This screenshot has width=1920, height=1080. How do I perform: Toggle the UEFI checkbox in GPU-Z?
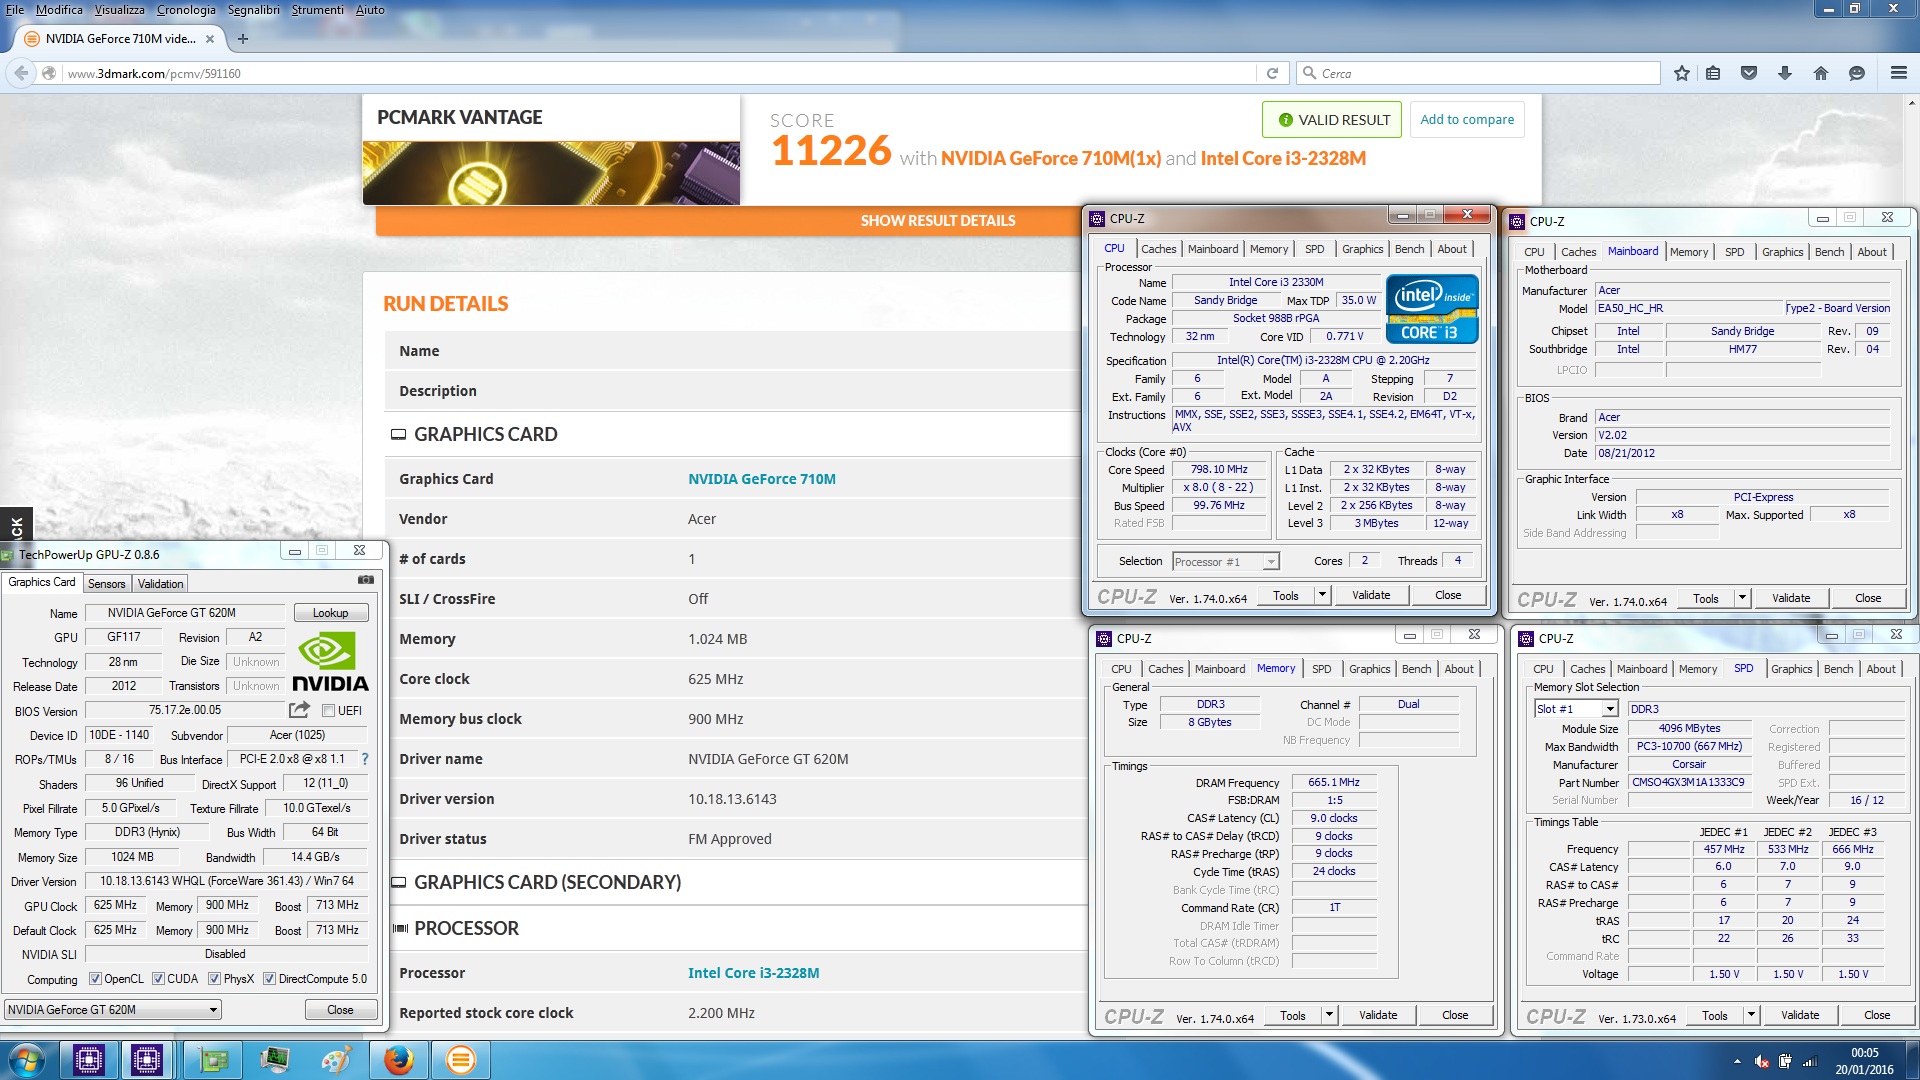[x=328, y=711]
